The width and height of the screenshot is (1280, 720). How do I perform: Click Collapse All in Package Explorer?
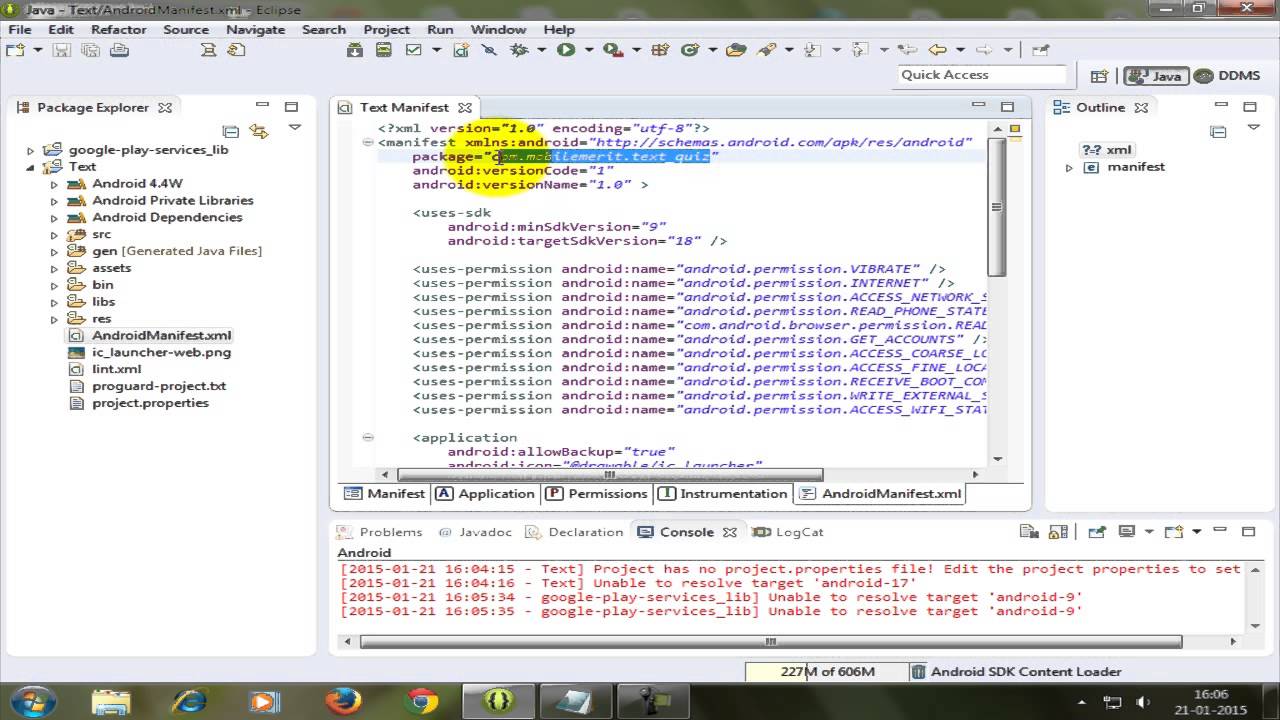tap(230, 131)
